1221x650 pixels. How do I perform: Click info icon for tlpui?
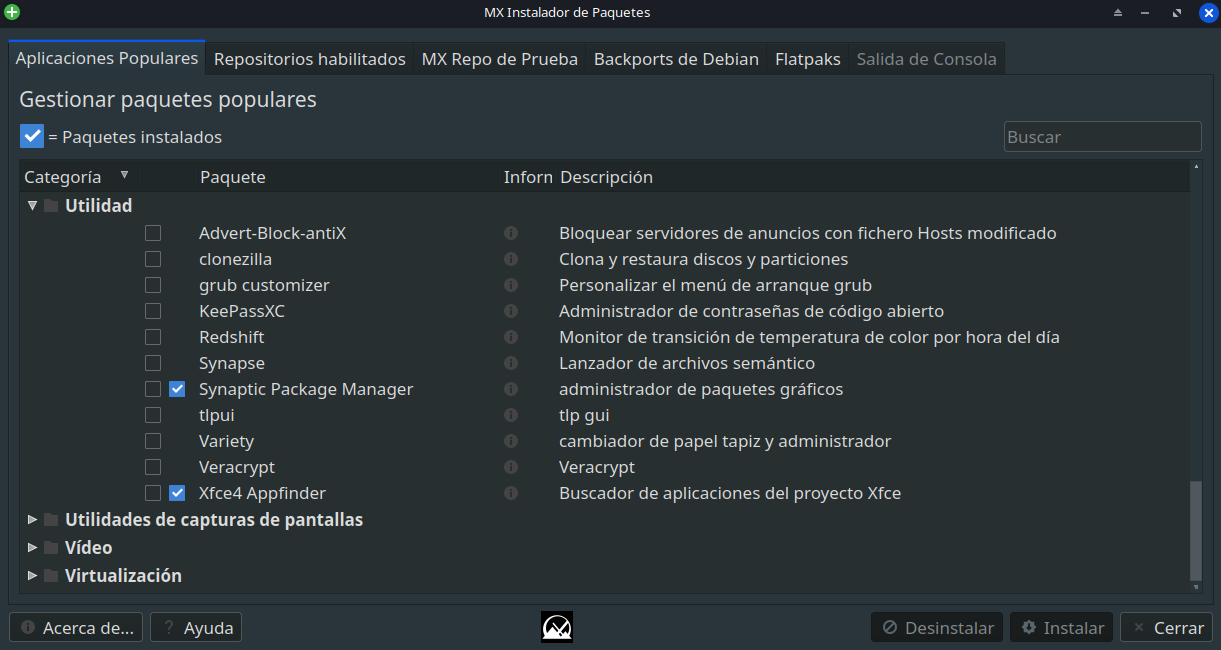tap(510, 415)
